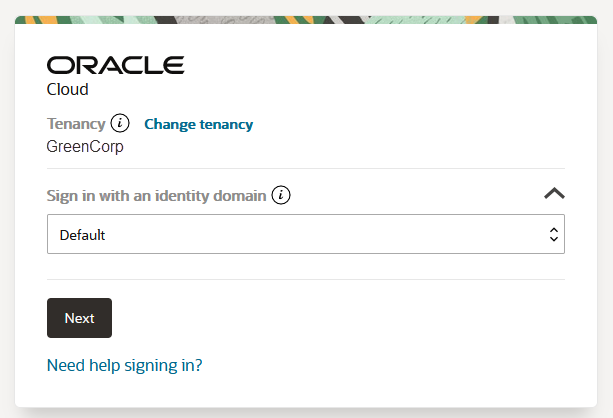Follow the Need help signing in link

(124, 365)
